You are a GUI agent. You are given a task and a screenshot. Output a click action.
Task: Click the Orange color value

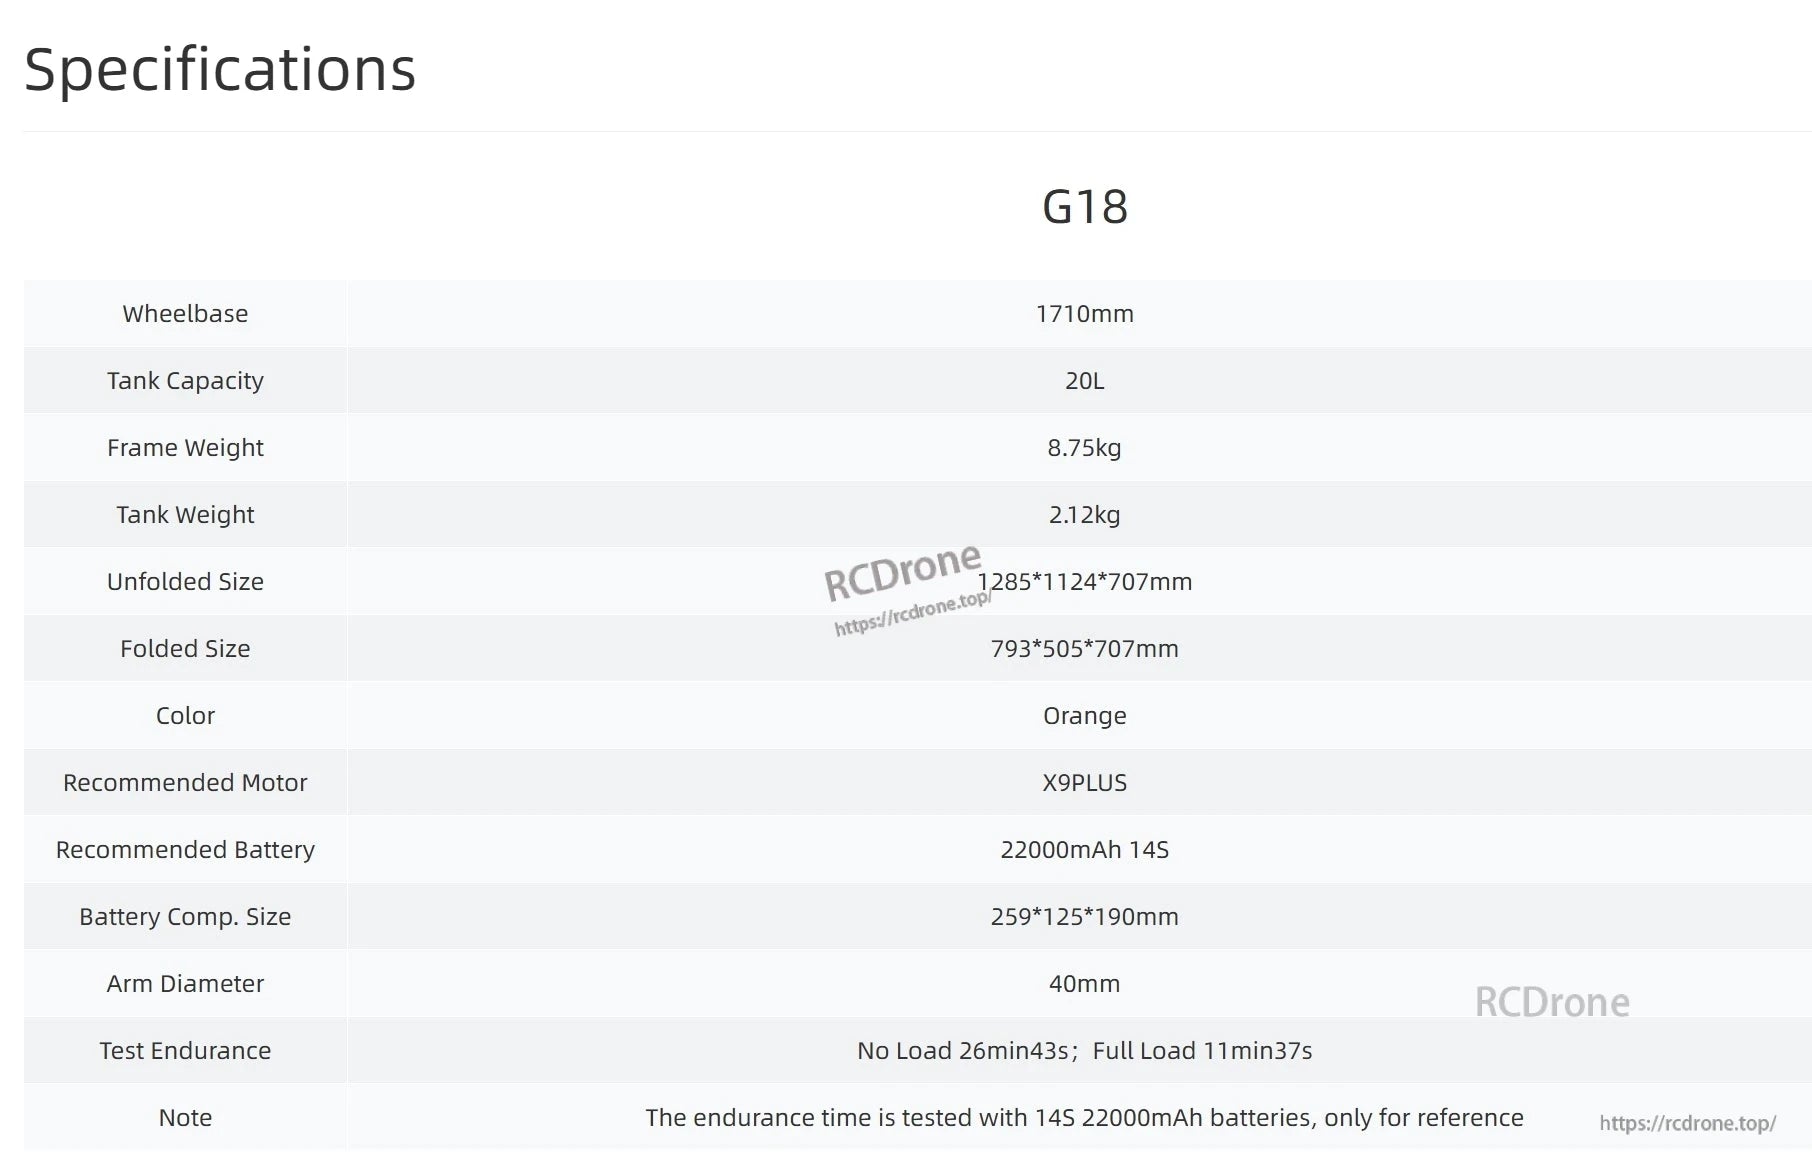(x=1085, y=716)
